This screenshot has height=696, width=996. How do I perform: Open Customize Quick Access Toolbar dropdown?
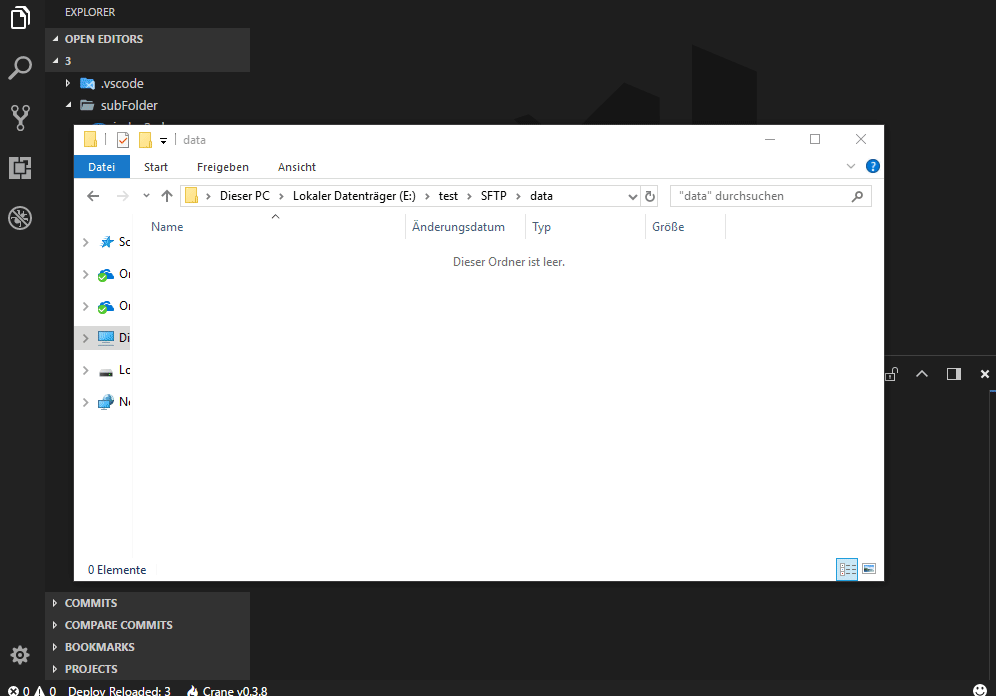coord(163,140)
